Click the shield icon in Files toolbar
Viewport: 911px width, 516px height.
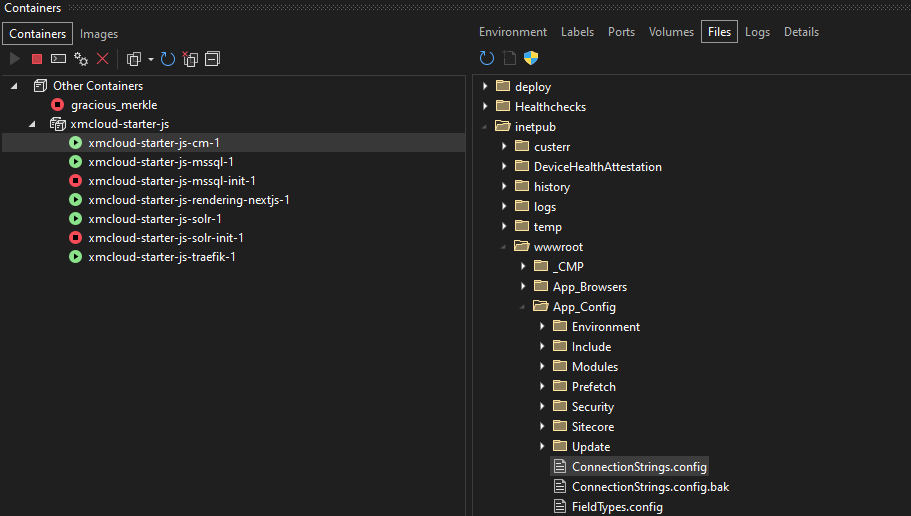[x=531, y=58]
